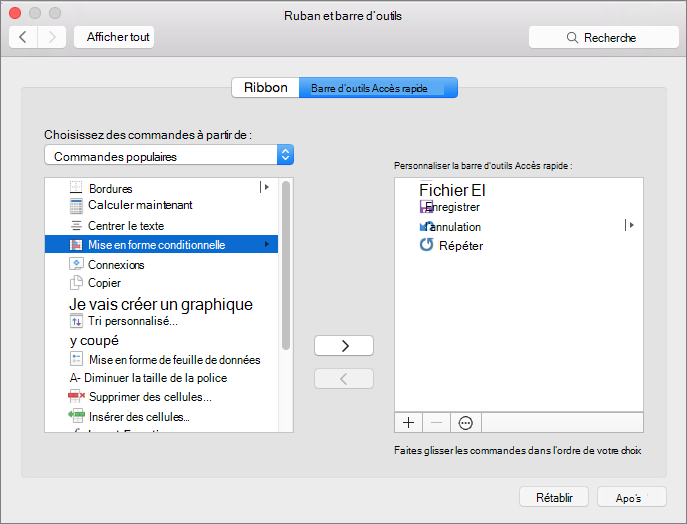The height and width of the screenshot is (524, 687).
Task: Click the Afficher tout button
Action: 114,37
